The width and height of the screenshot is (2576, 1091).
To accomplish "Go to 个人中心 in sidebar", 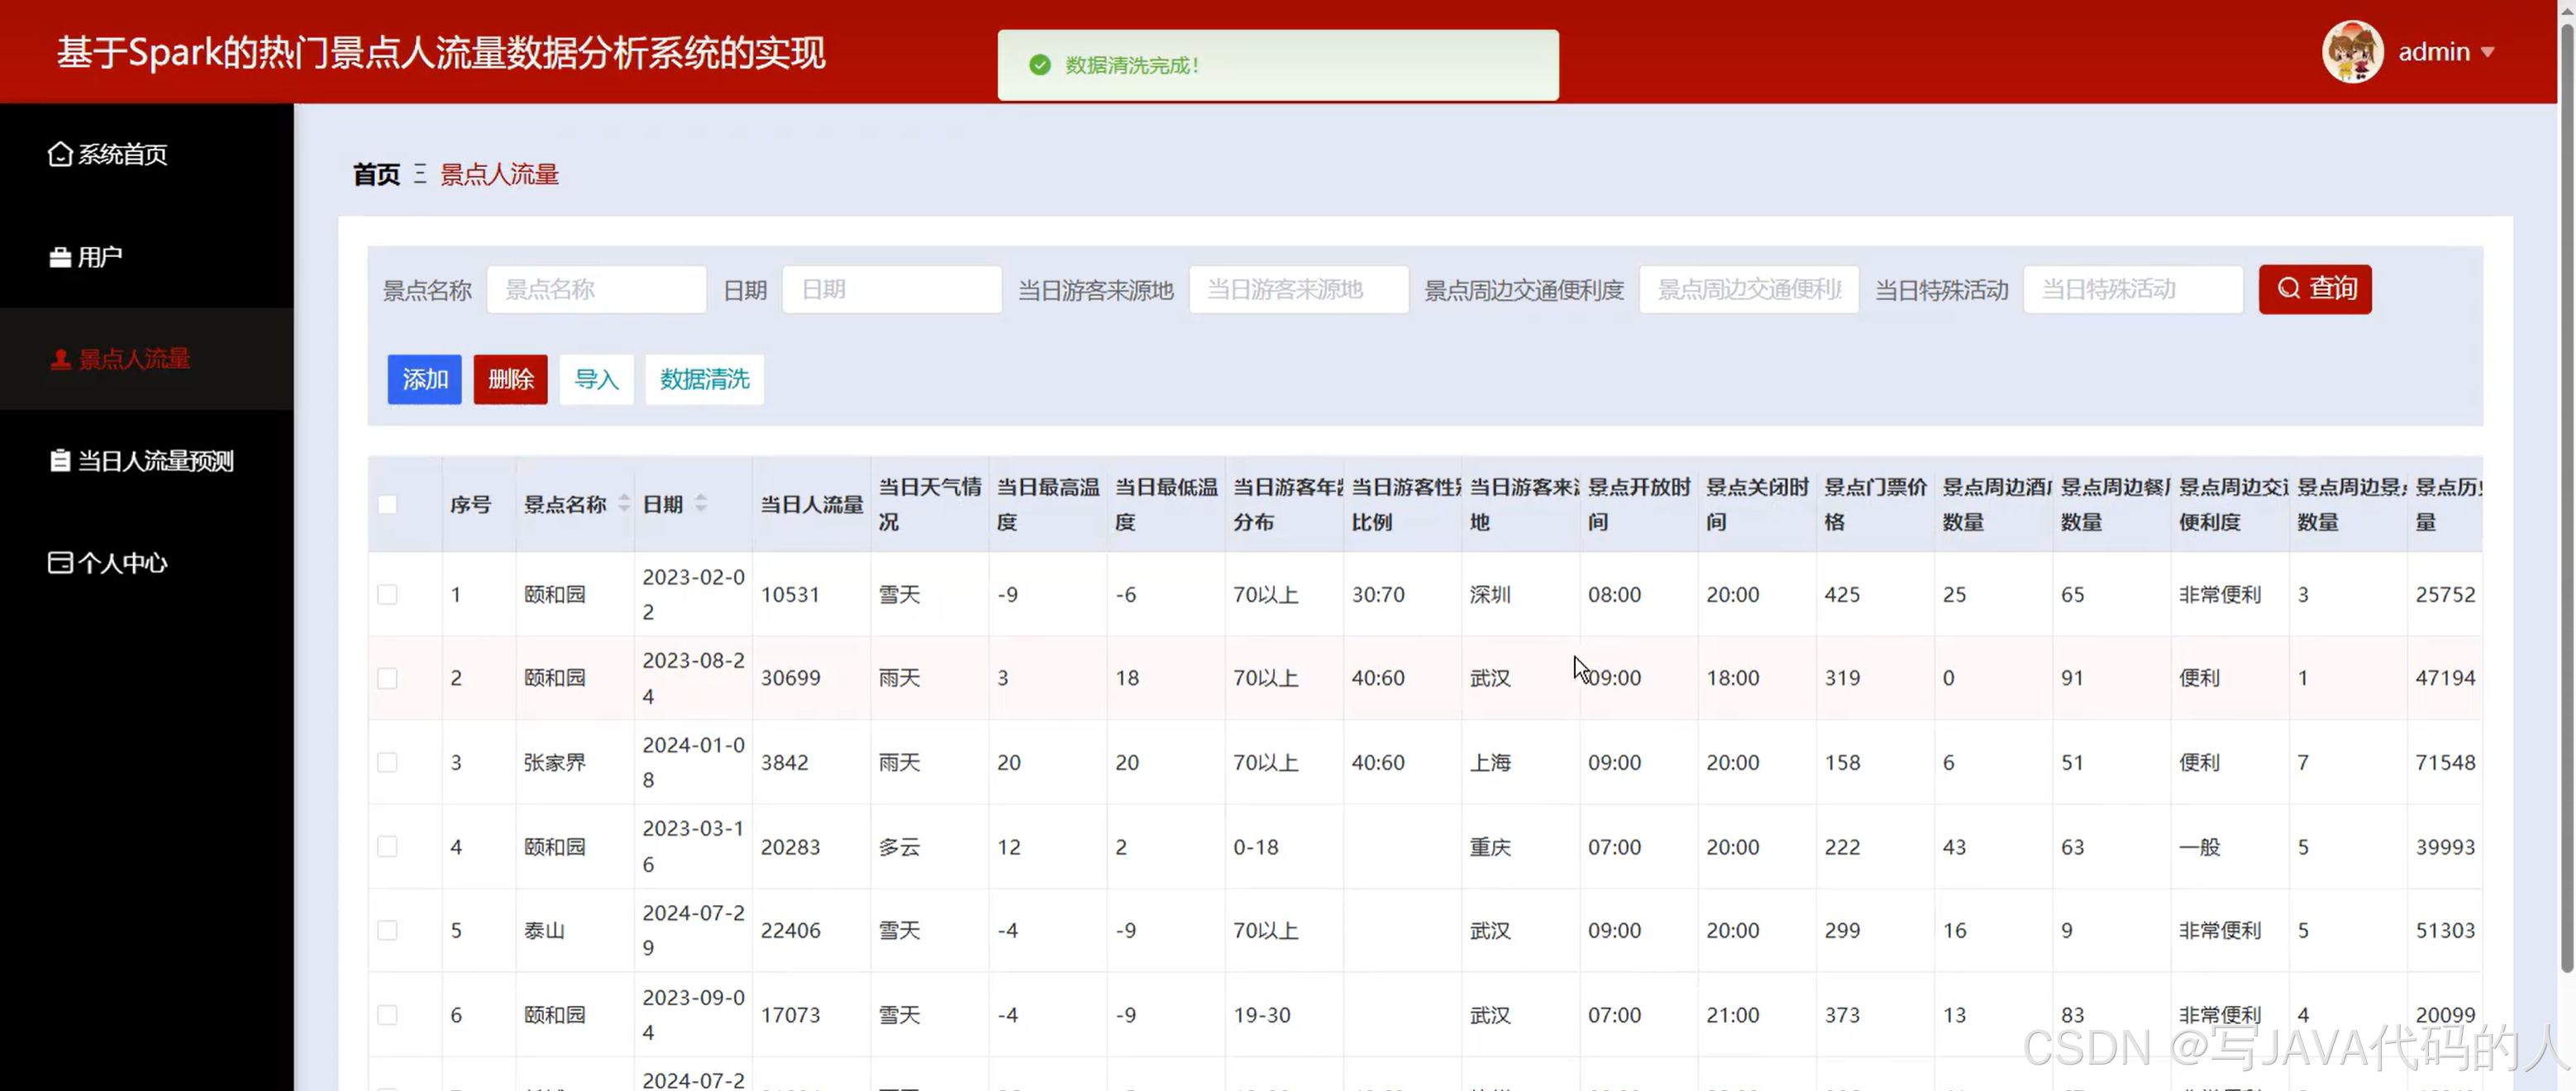I will (x=122, y=563).
